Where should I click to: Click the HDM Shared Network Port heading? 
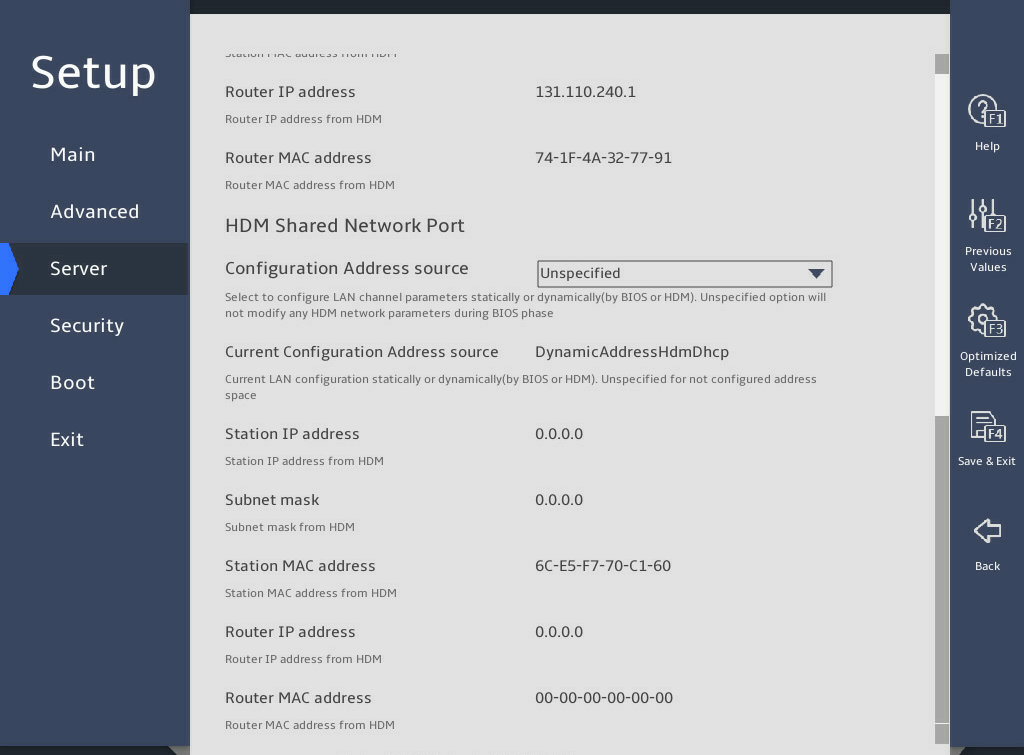click(x=345, y=226)
